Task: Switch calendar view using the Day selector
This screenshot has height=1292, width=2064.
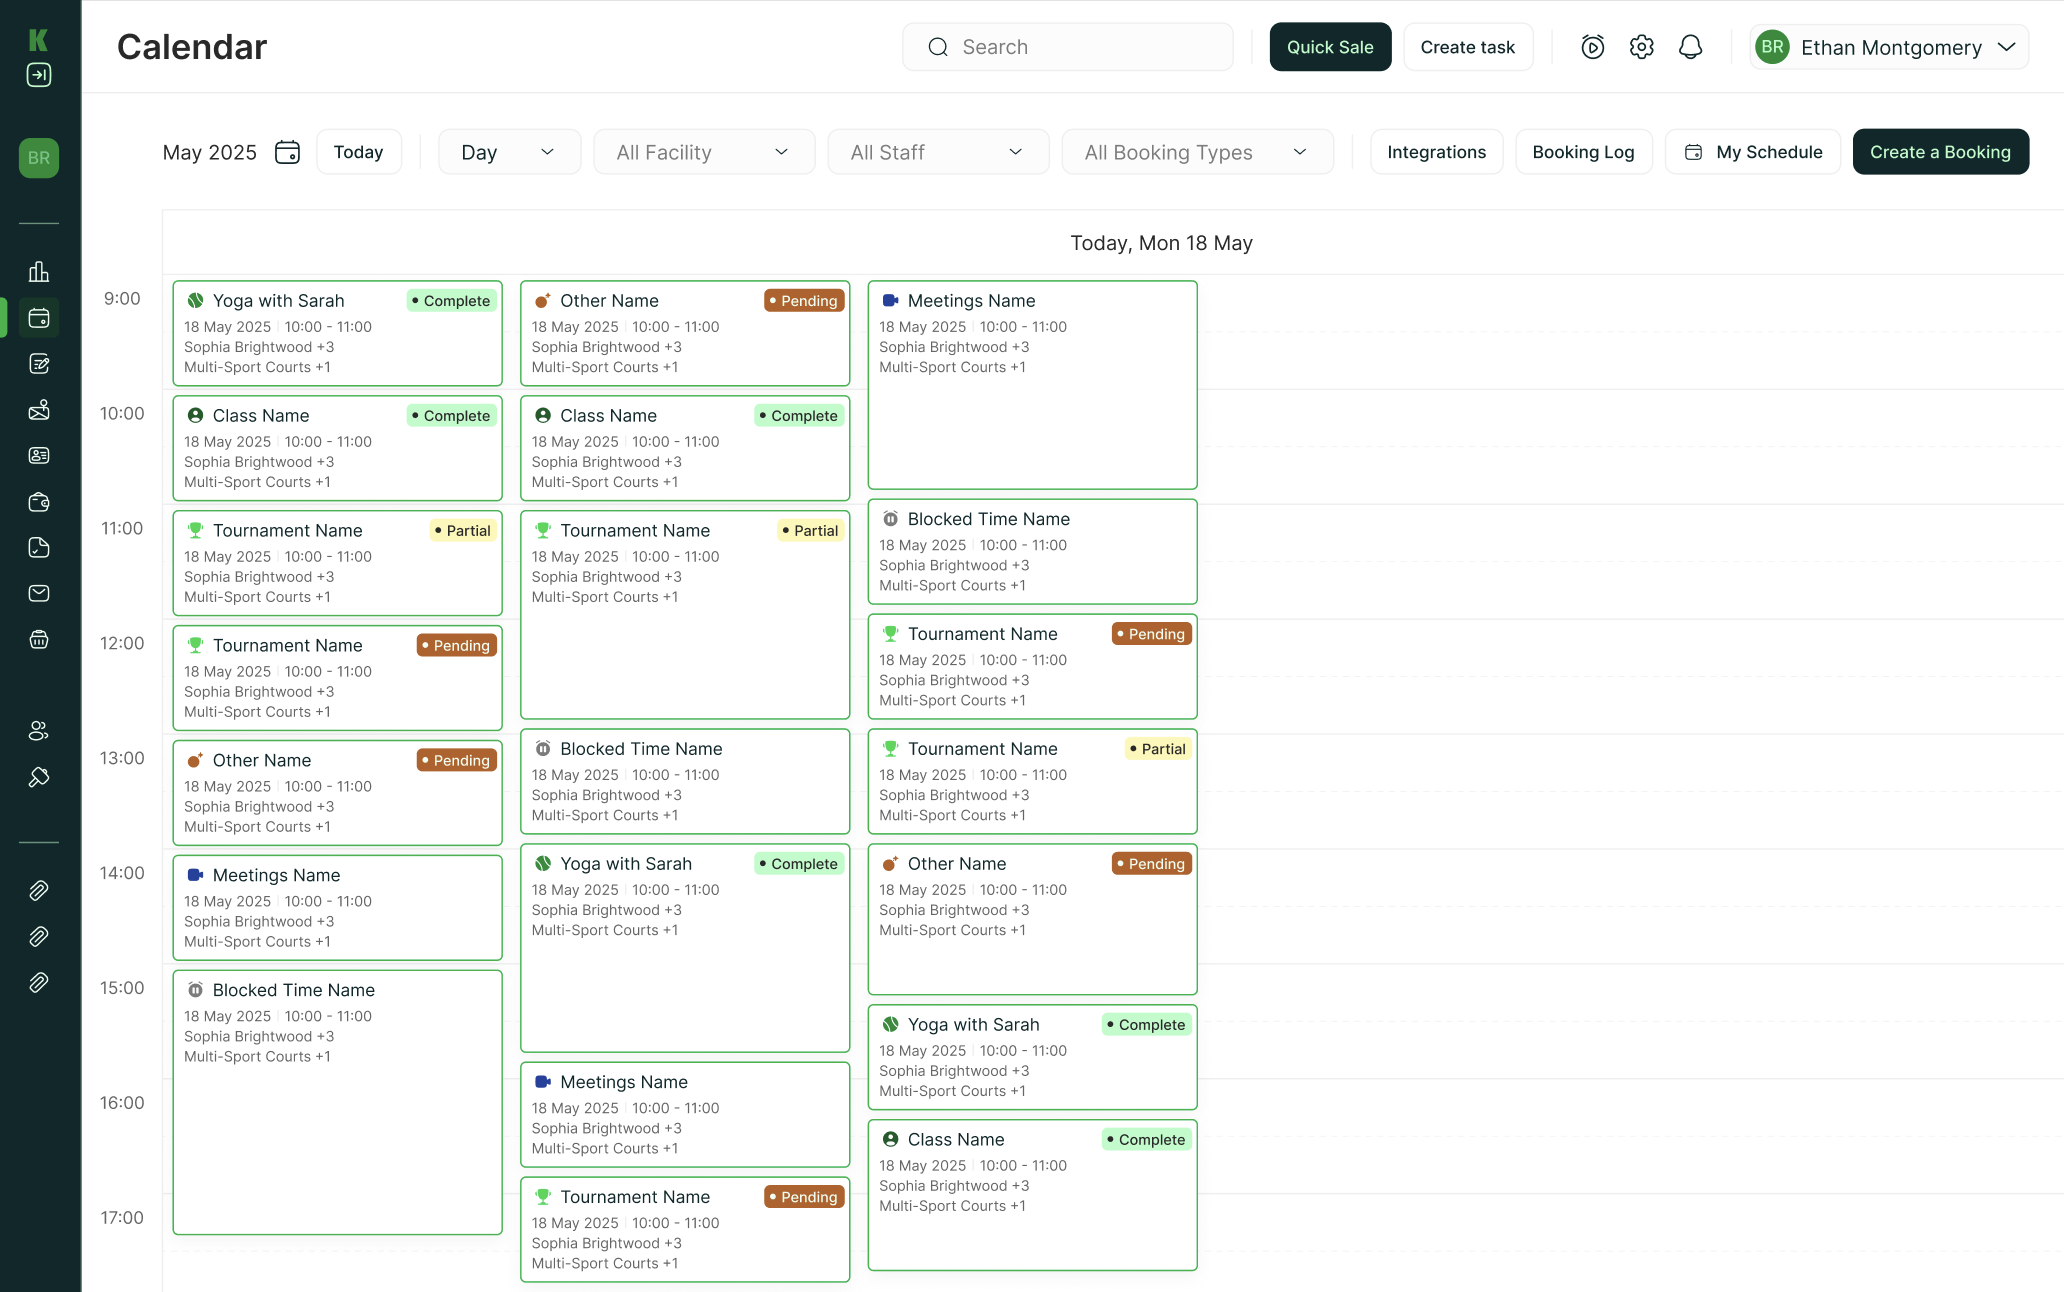Action: [x=509, y=152]
